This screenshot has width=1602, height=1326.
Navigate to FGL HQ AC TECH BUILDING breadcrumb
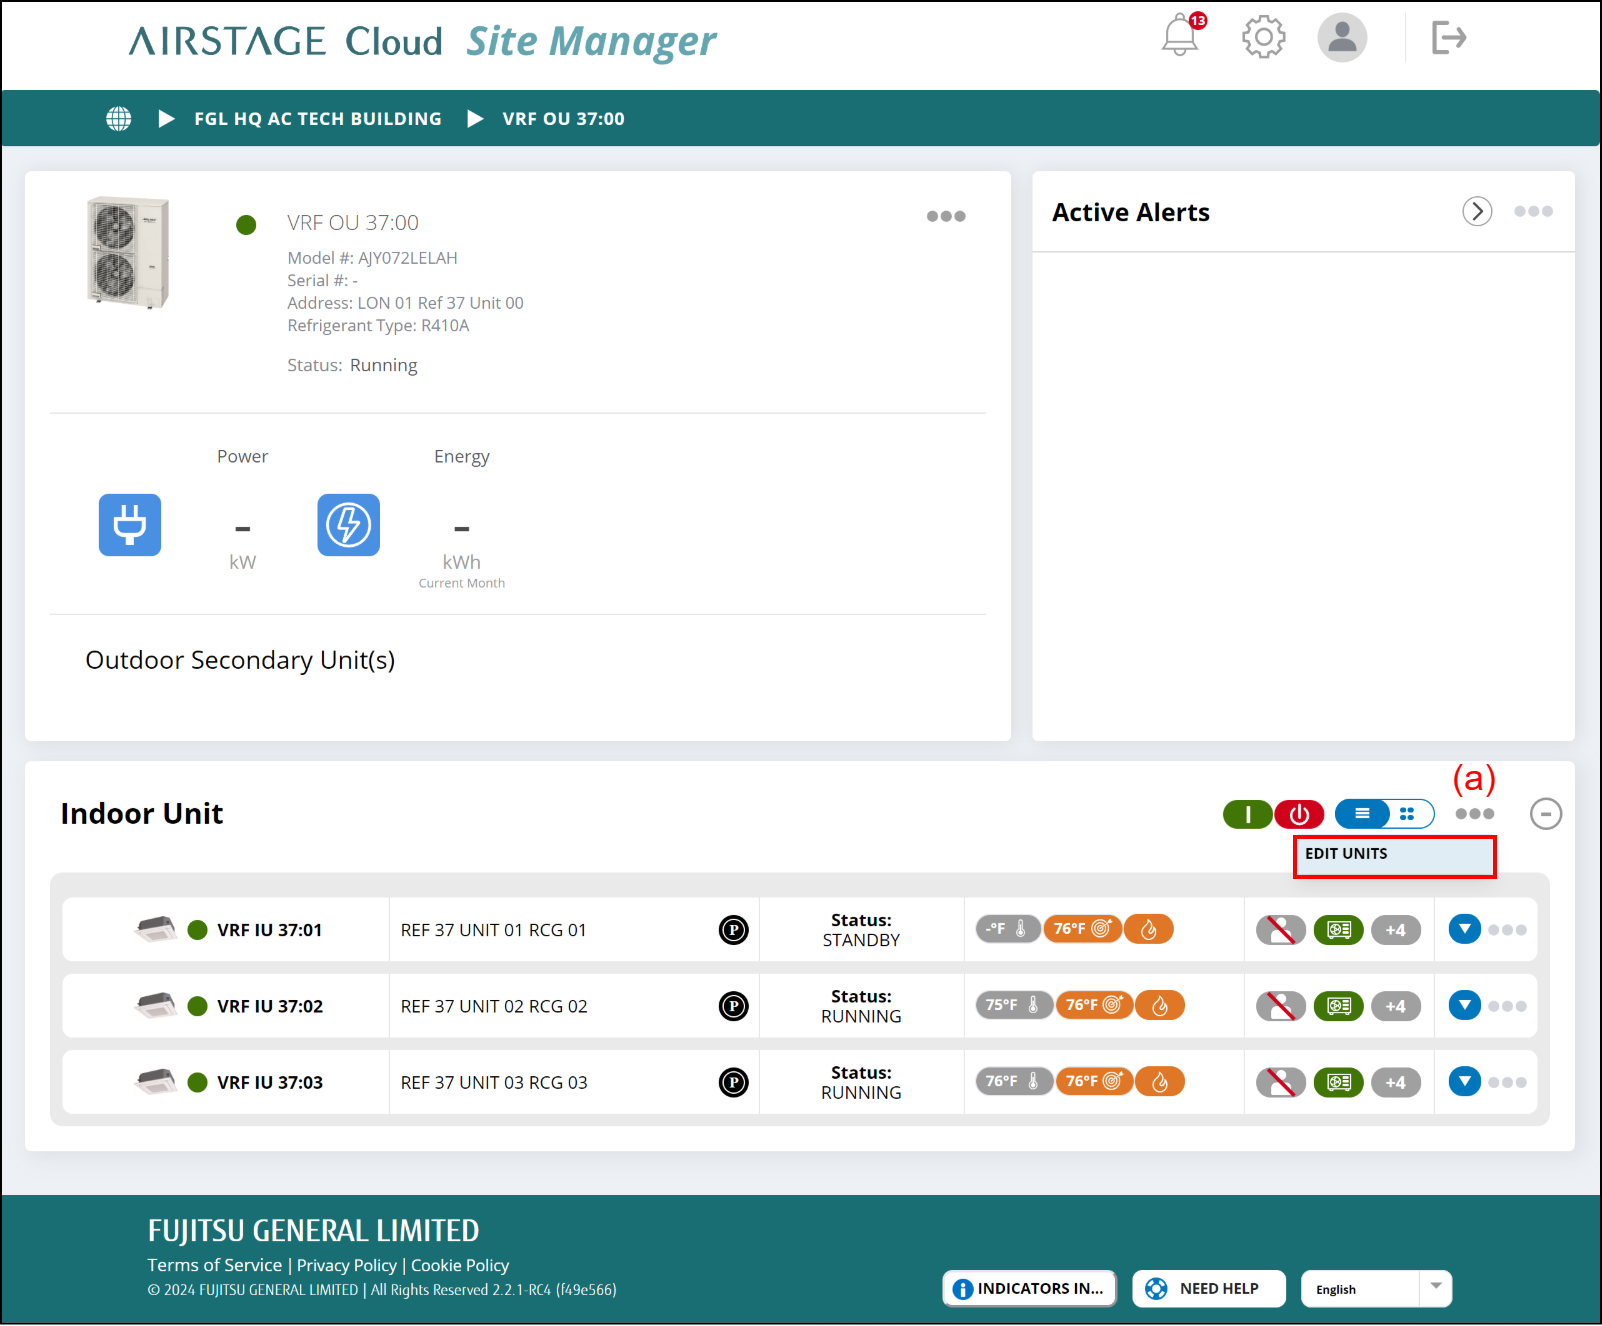pyautogui.click(x=317, y=119)
